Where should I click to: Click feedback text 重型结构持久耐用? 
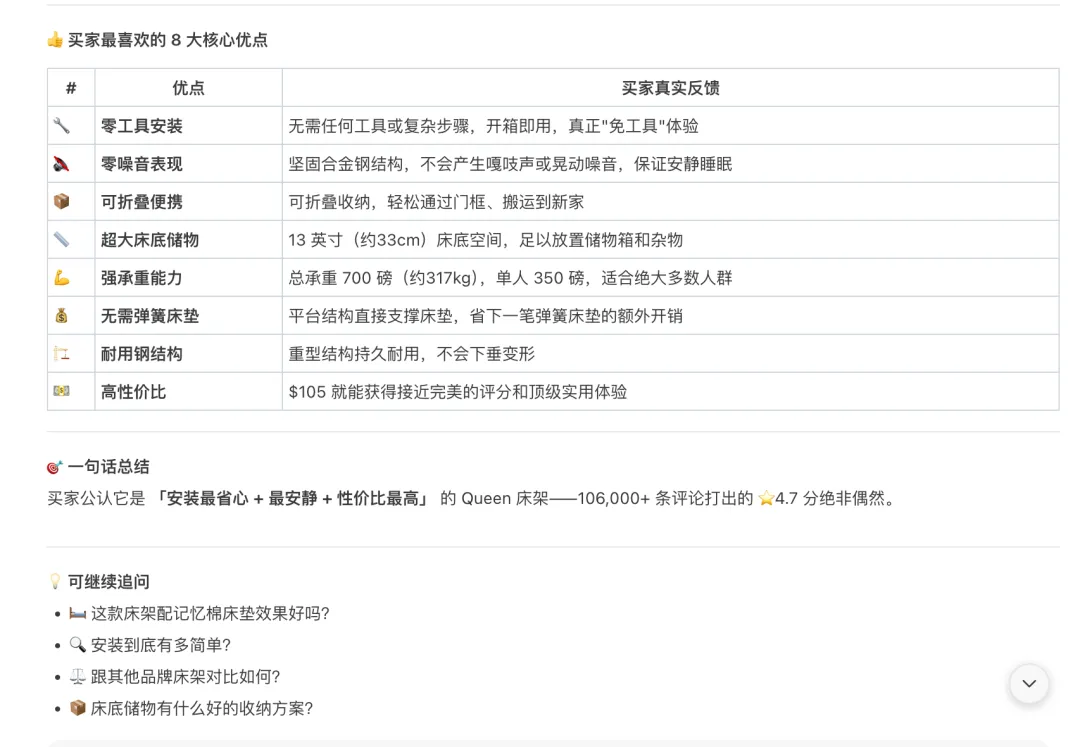[354, 353]
